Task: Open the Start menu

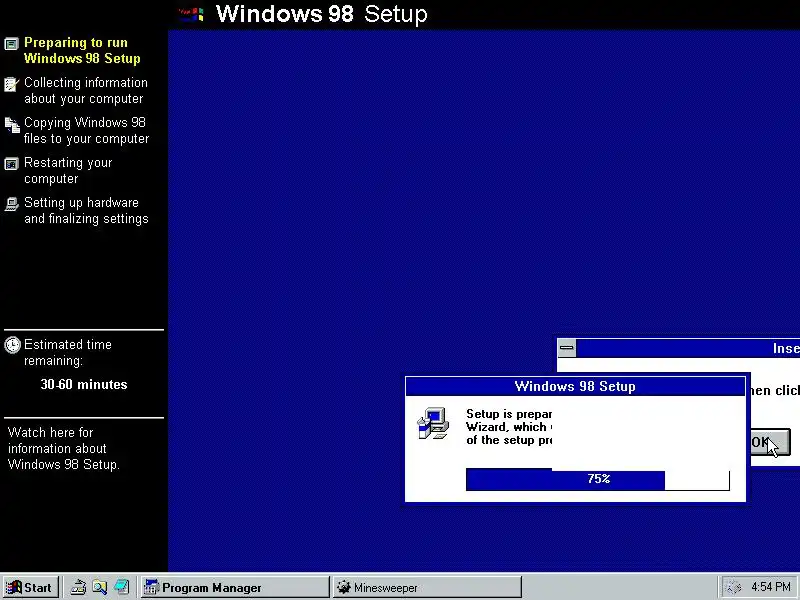Action: point(31,588)
